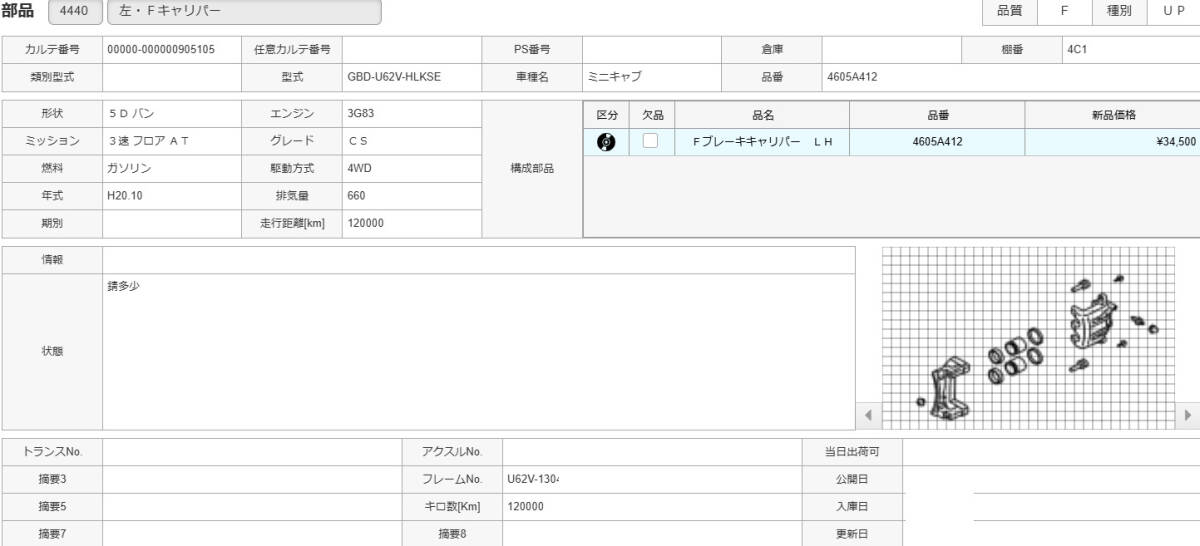Click the 品名 column header
This screenshot has width=1200, height=546.
[x=763, y=115]
